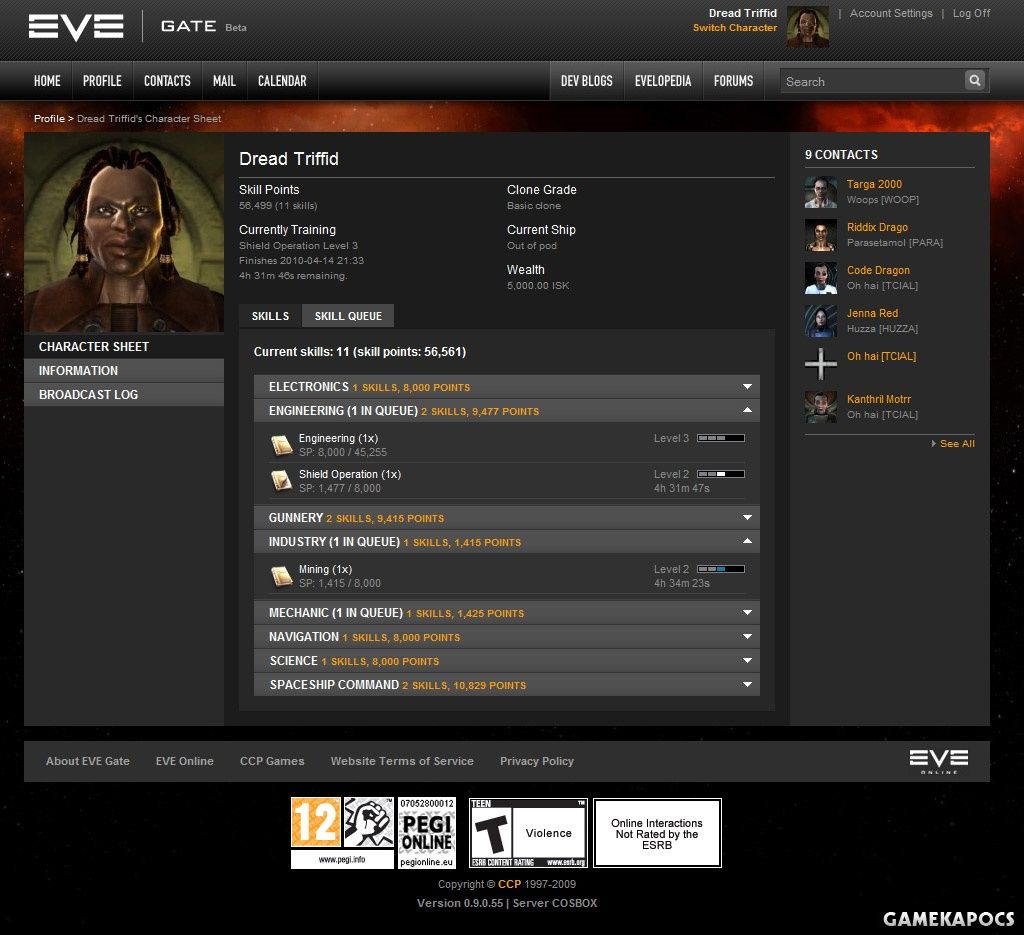The width and height of the screenshot is (1024, 935).
Task: Click the Mining skill book icon
Action: (x=281, y=576)
